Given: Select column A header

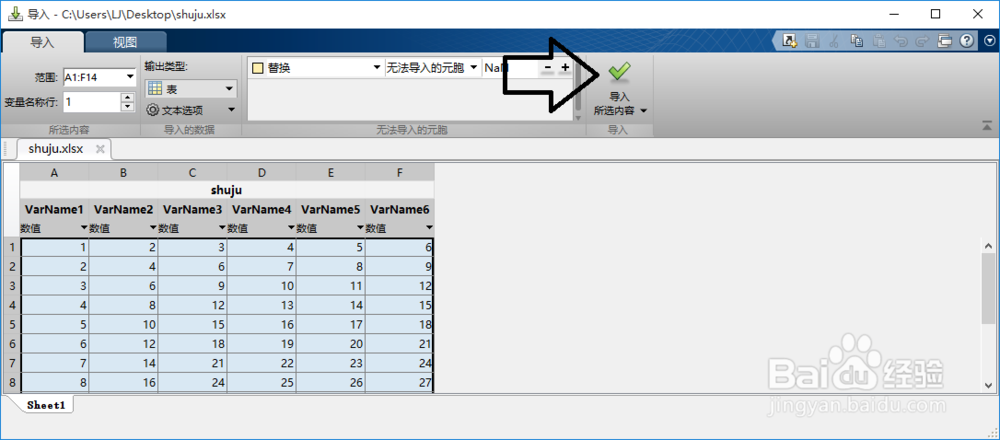Looking at the screenshot, I should [54, 172].
